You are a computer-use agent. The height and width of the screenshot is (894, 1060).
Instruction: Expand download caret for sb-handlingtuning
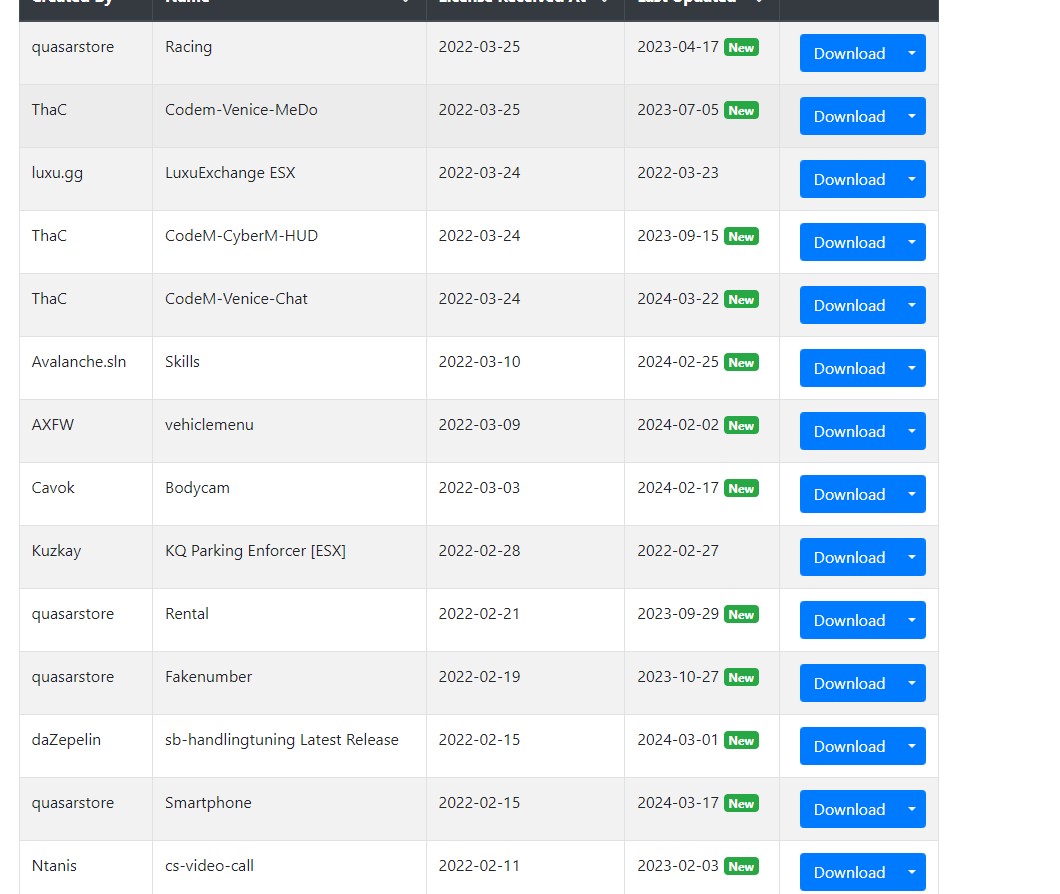(912, 746)
